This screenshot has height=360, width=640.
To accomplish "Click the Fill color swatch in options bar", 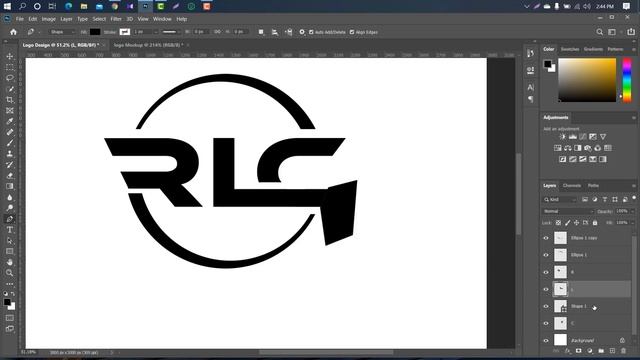I will click(95, 32).
